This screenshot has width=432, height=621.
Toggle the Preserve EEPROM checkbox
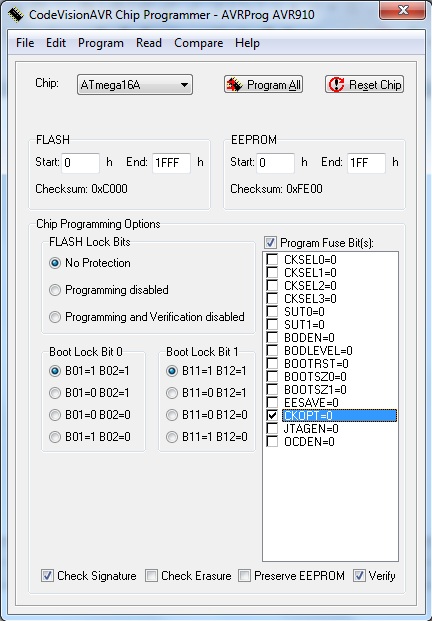[x=244, y=575]
